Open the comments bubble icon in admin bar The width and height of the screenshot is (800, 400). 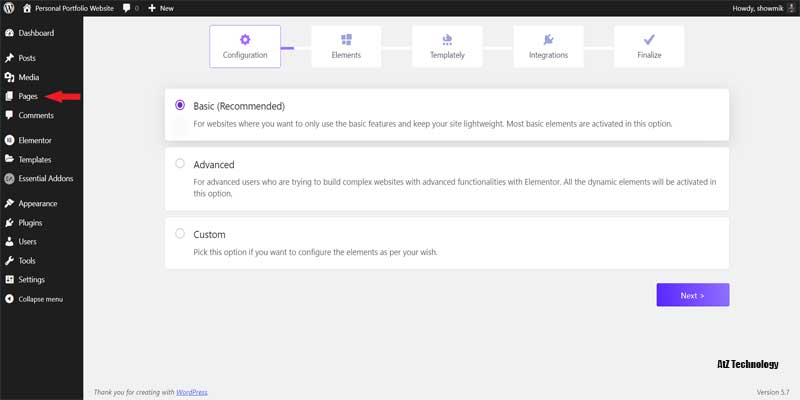(127, 8)
